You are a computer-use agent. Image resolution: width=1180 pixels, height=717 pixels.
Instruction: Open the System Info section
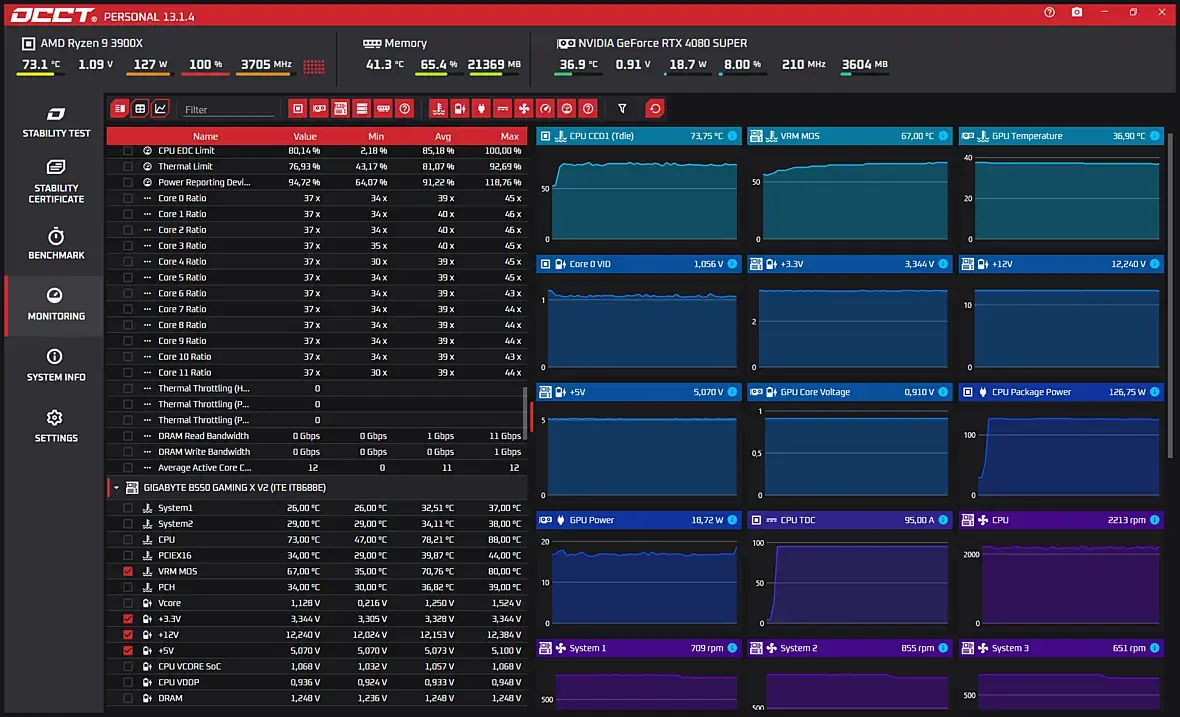click(56, 366)
